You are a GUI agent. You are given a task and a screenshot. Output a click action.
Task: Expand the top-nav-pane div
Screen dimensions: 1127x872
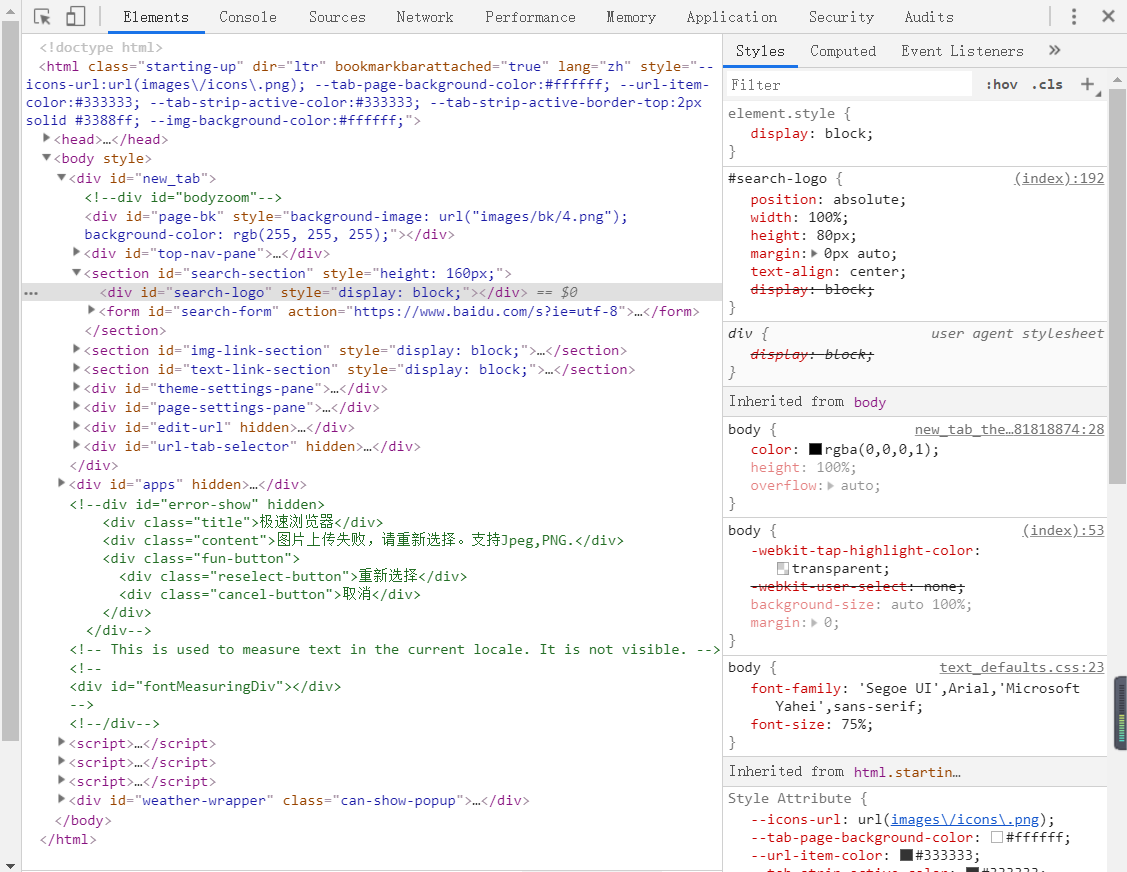[76, 252]
